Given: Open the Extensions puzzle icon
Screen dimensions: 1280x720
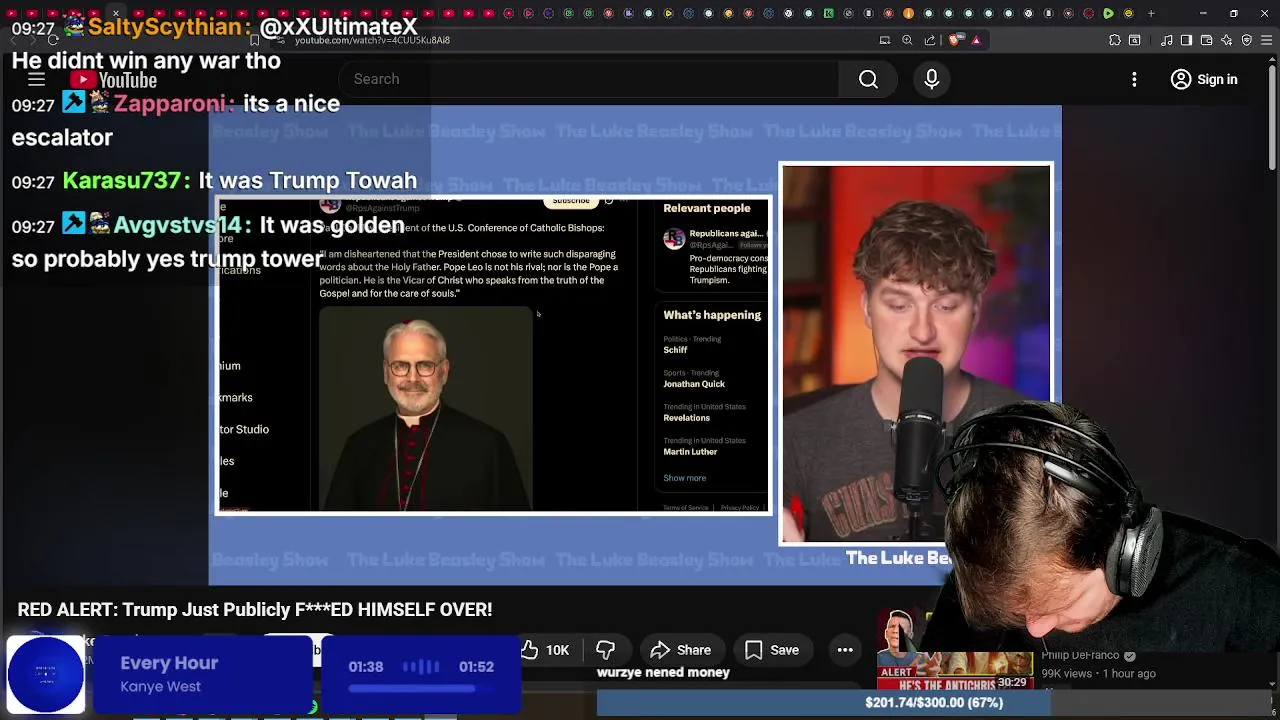Looking at the screenshot, I should (1115, 40).
